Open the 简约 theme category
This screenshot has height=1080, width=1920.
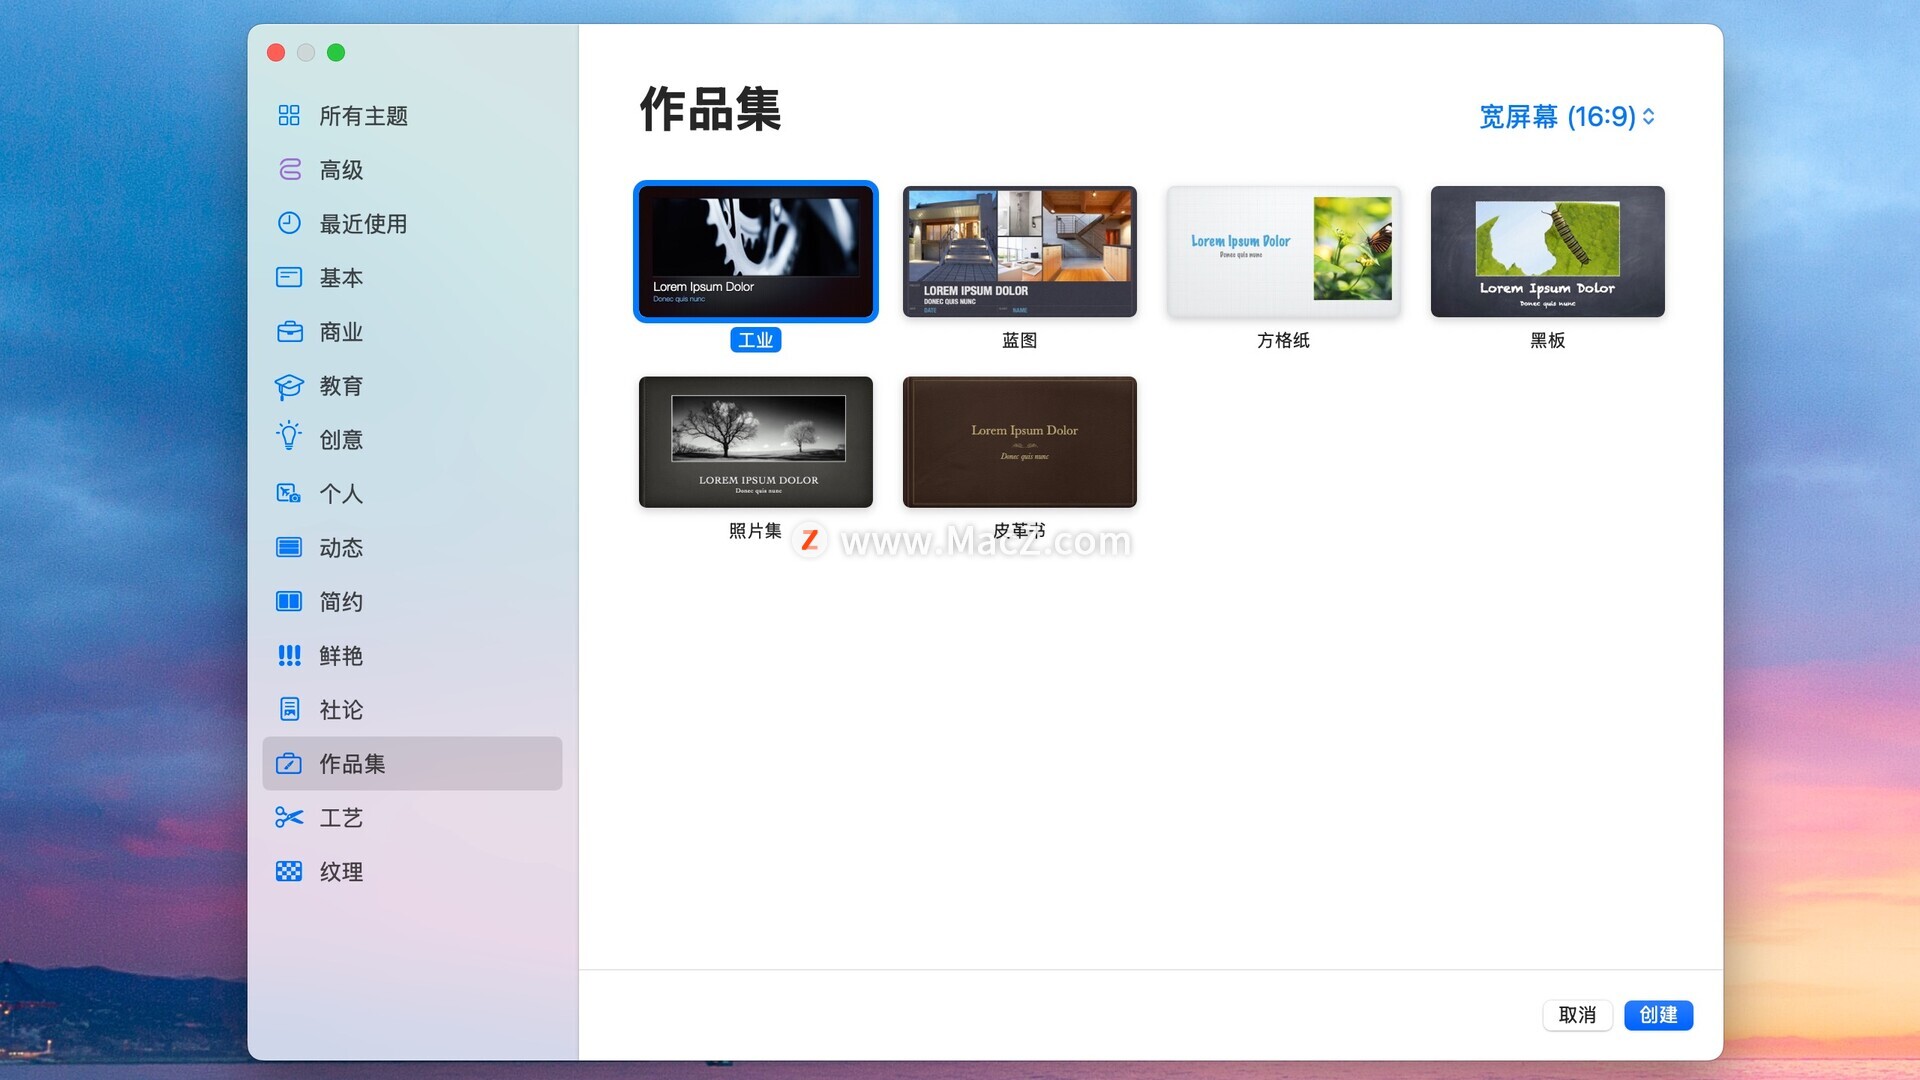point(341,602)
